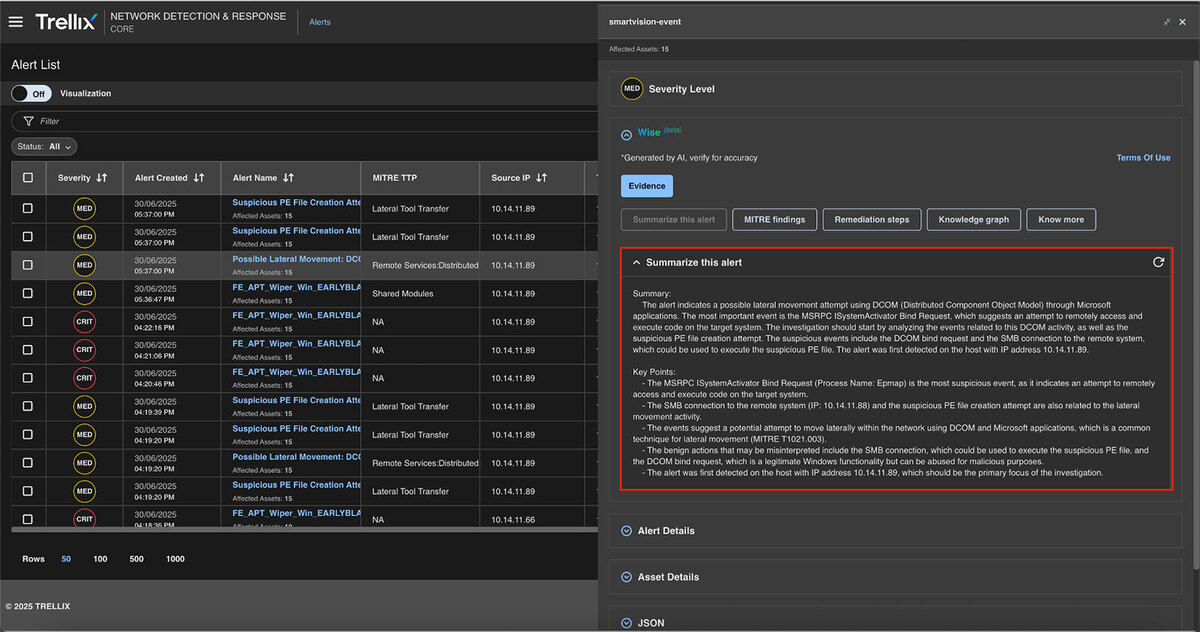
Task: Click CRIT badge in 04:18:36 PM row
Action: coord(85,519)
